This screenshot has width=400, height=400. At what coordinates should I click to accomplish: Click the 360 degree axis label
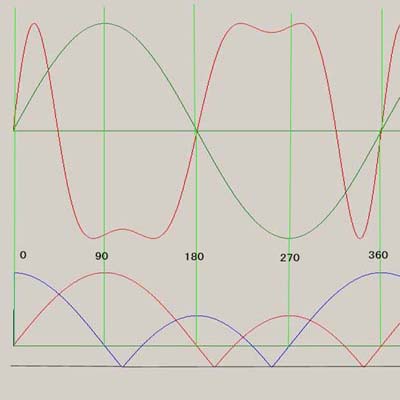click(378, 255)
